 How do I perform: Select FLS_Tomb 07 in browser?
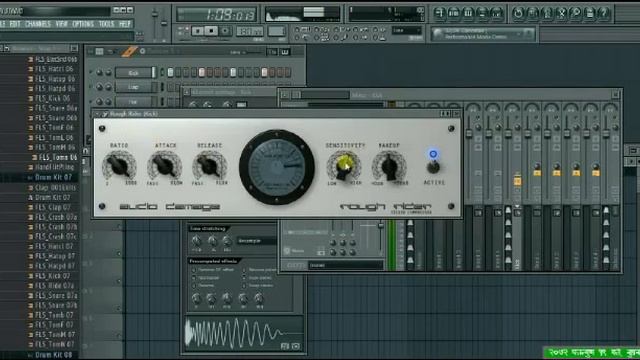pyautogui.click(x=54, y=315)
